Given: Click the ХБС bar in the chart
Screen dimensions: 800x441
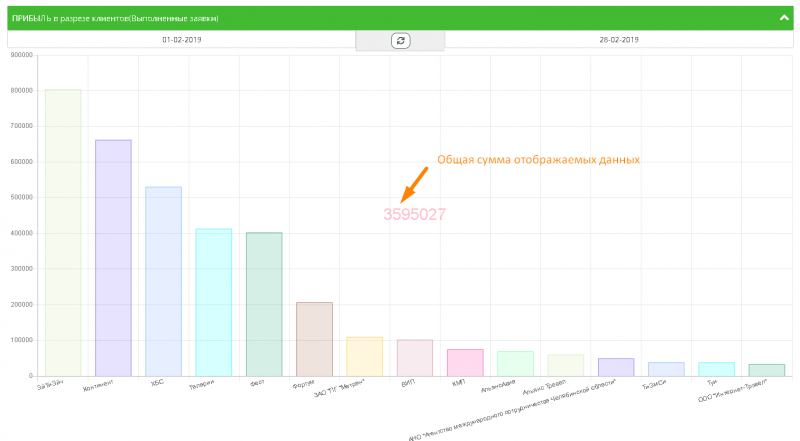Looking at the screenshot, I should (x=163, y=281).
